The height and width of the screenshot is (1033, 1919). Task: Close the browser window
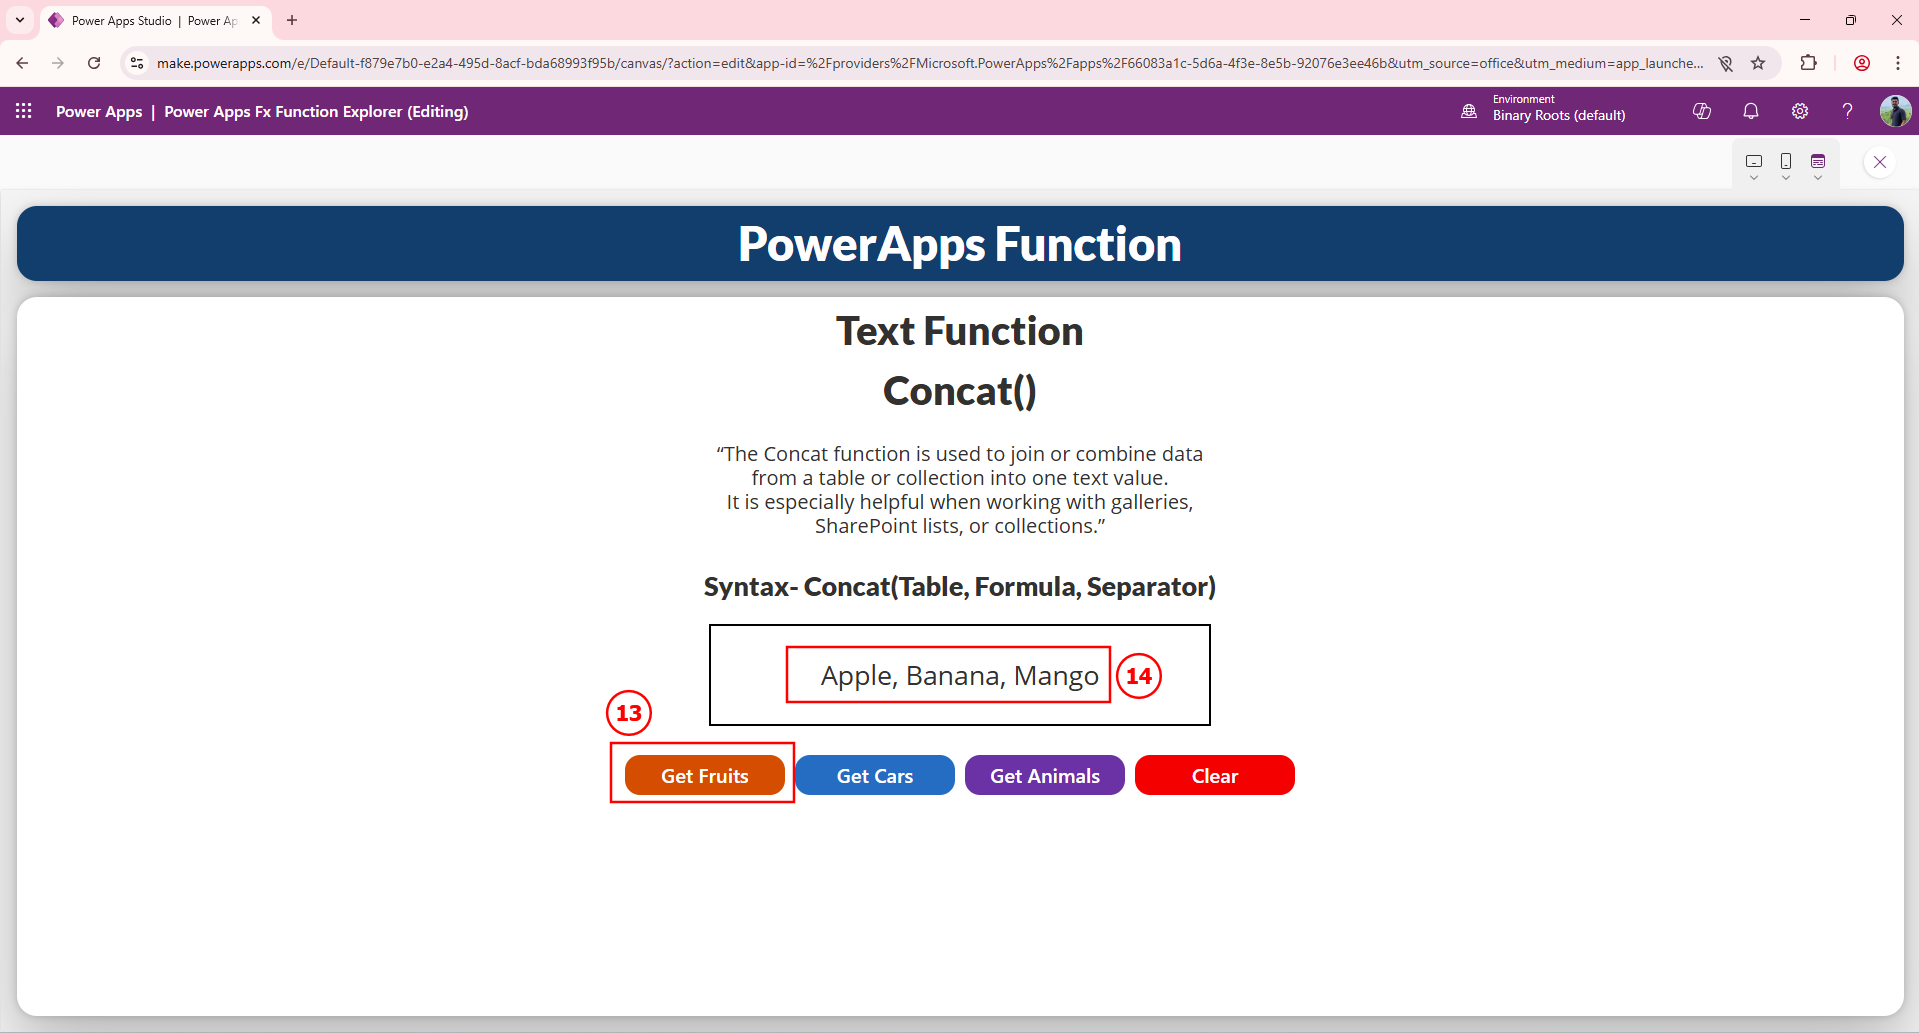pos(1897,20)
